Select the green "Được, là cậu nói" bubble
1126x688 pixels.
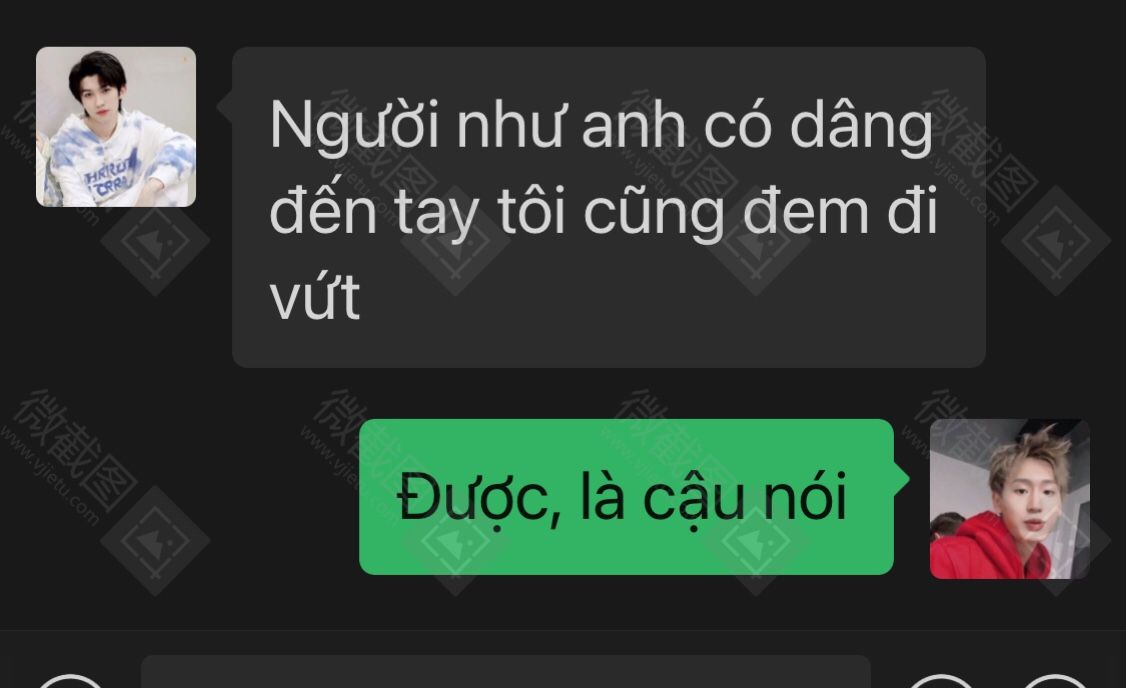(x=626, y=497)
